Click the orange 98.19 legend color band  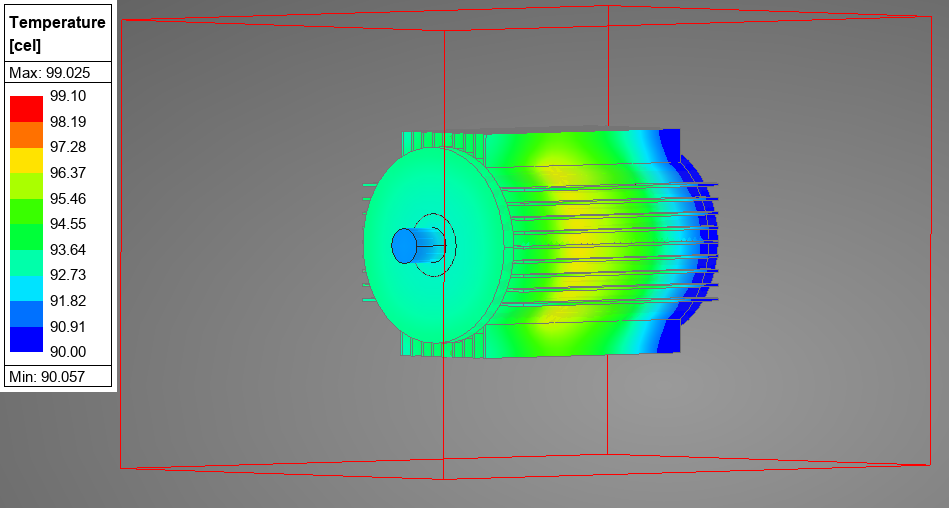[x=26, y=134]
